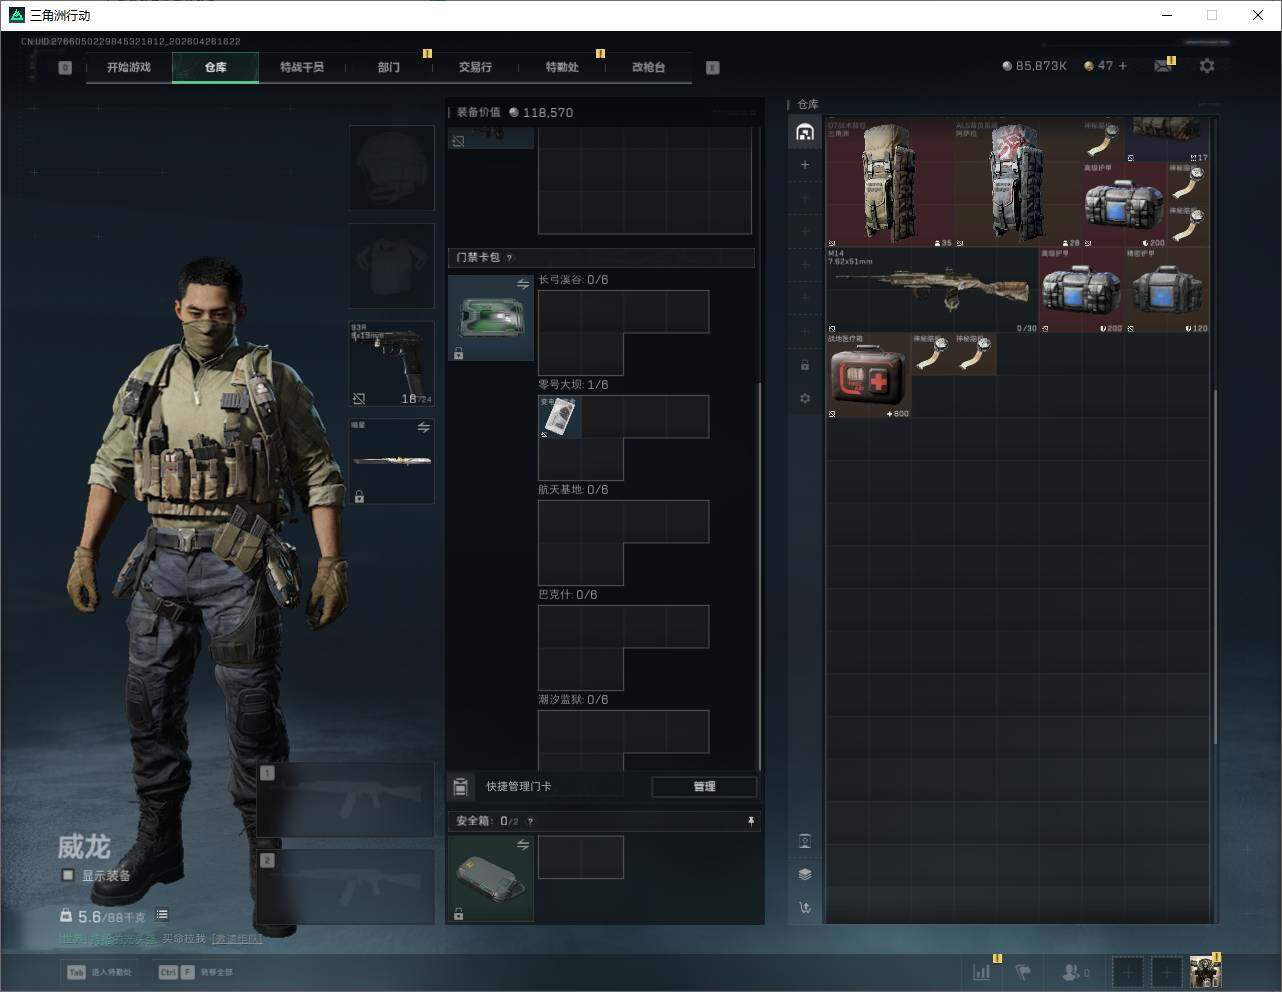Select the 120 durability armor repair kit
This screenshot has height=992, width=1282.
[1167, 290]
